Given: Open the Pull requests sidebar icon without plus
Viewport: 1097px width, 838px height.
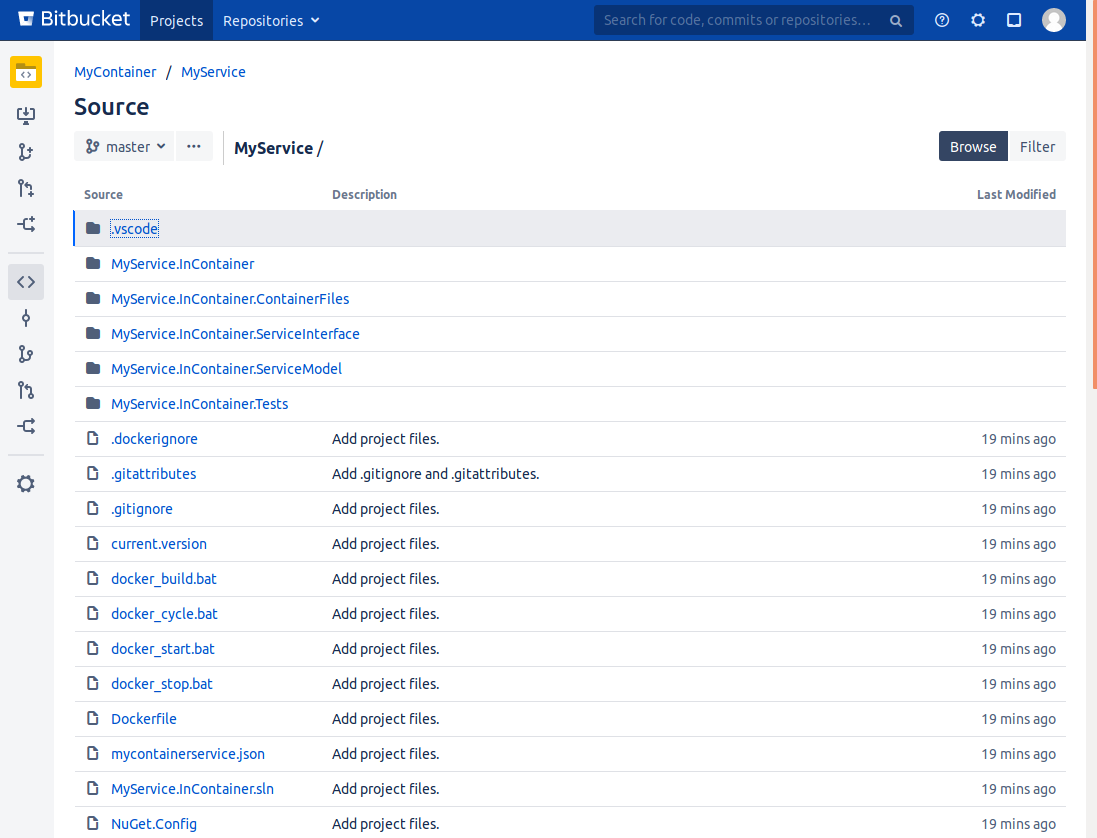Looking at the screenshot, I should 26,390.
